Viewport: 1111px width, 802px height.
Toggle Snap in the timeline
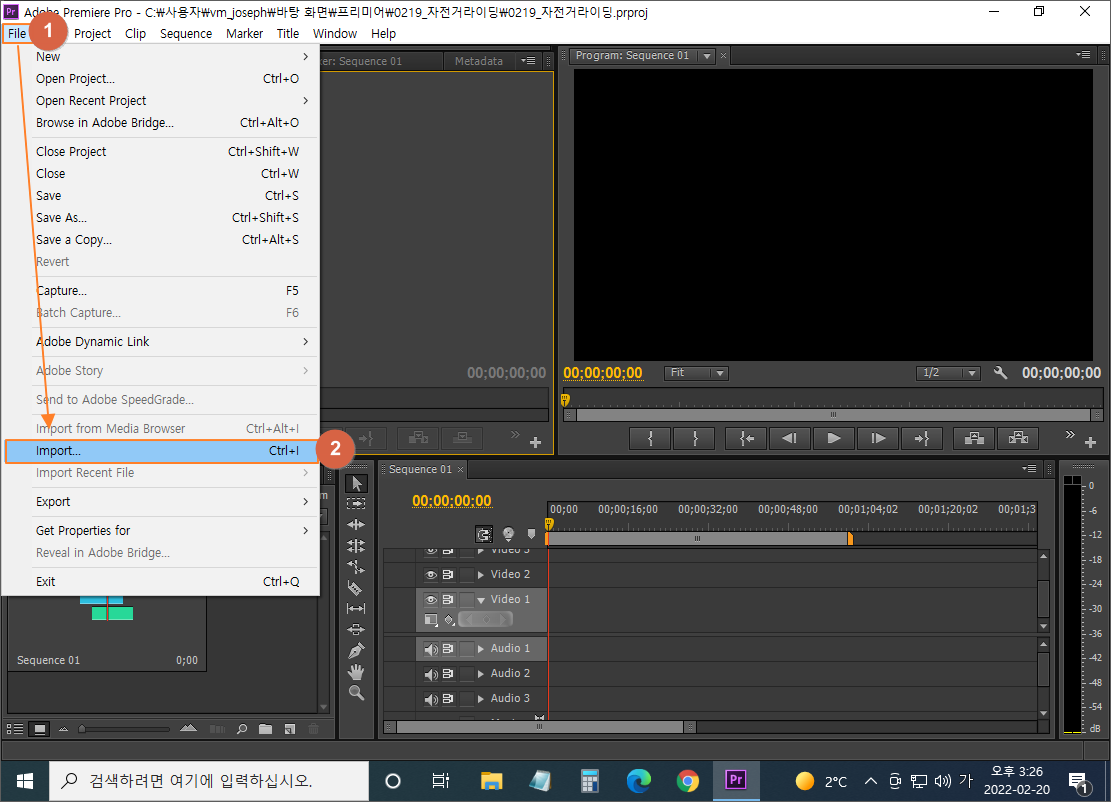pyautogui.click(x=484, y=534)
